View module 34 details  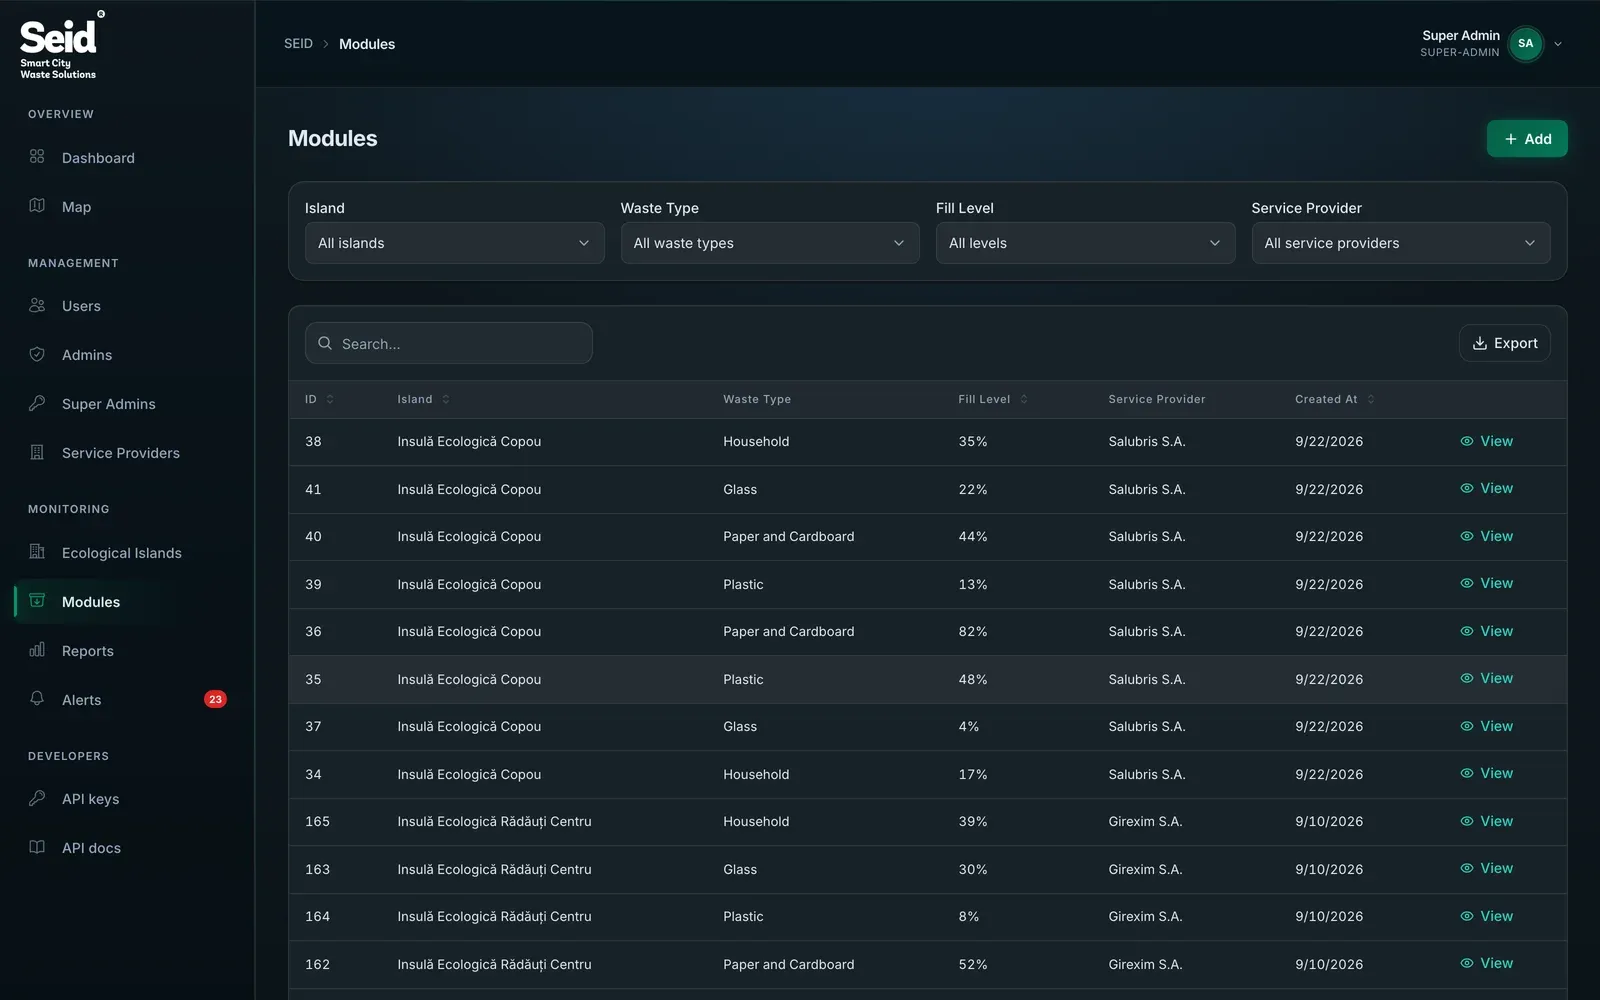pyautogui.click(x=1487, y=773)
